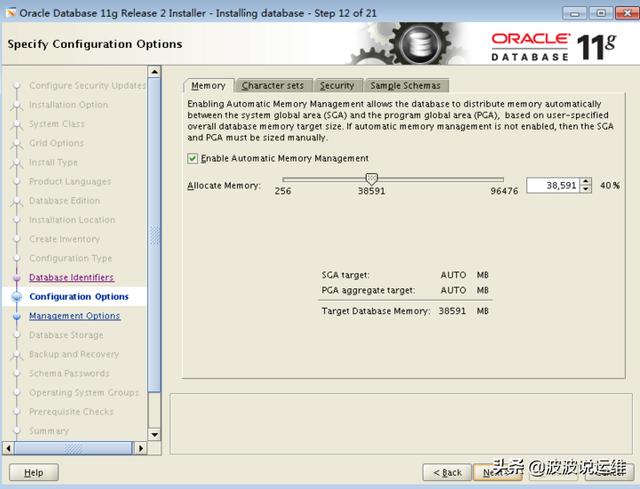
Task: Click the PGA aggregate target label
Action: tap(368, 290)
